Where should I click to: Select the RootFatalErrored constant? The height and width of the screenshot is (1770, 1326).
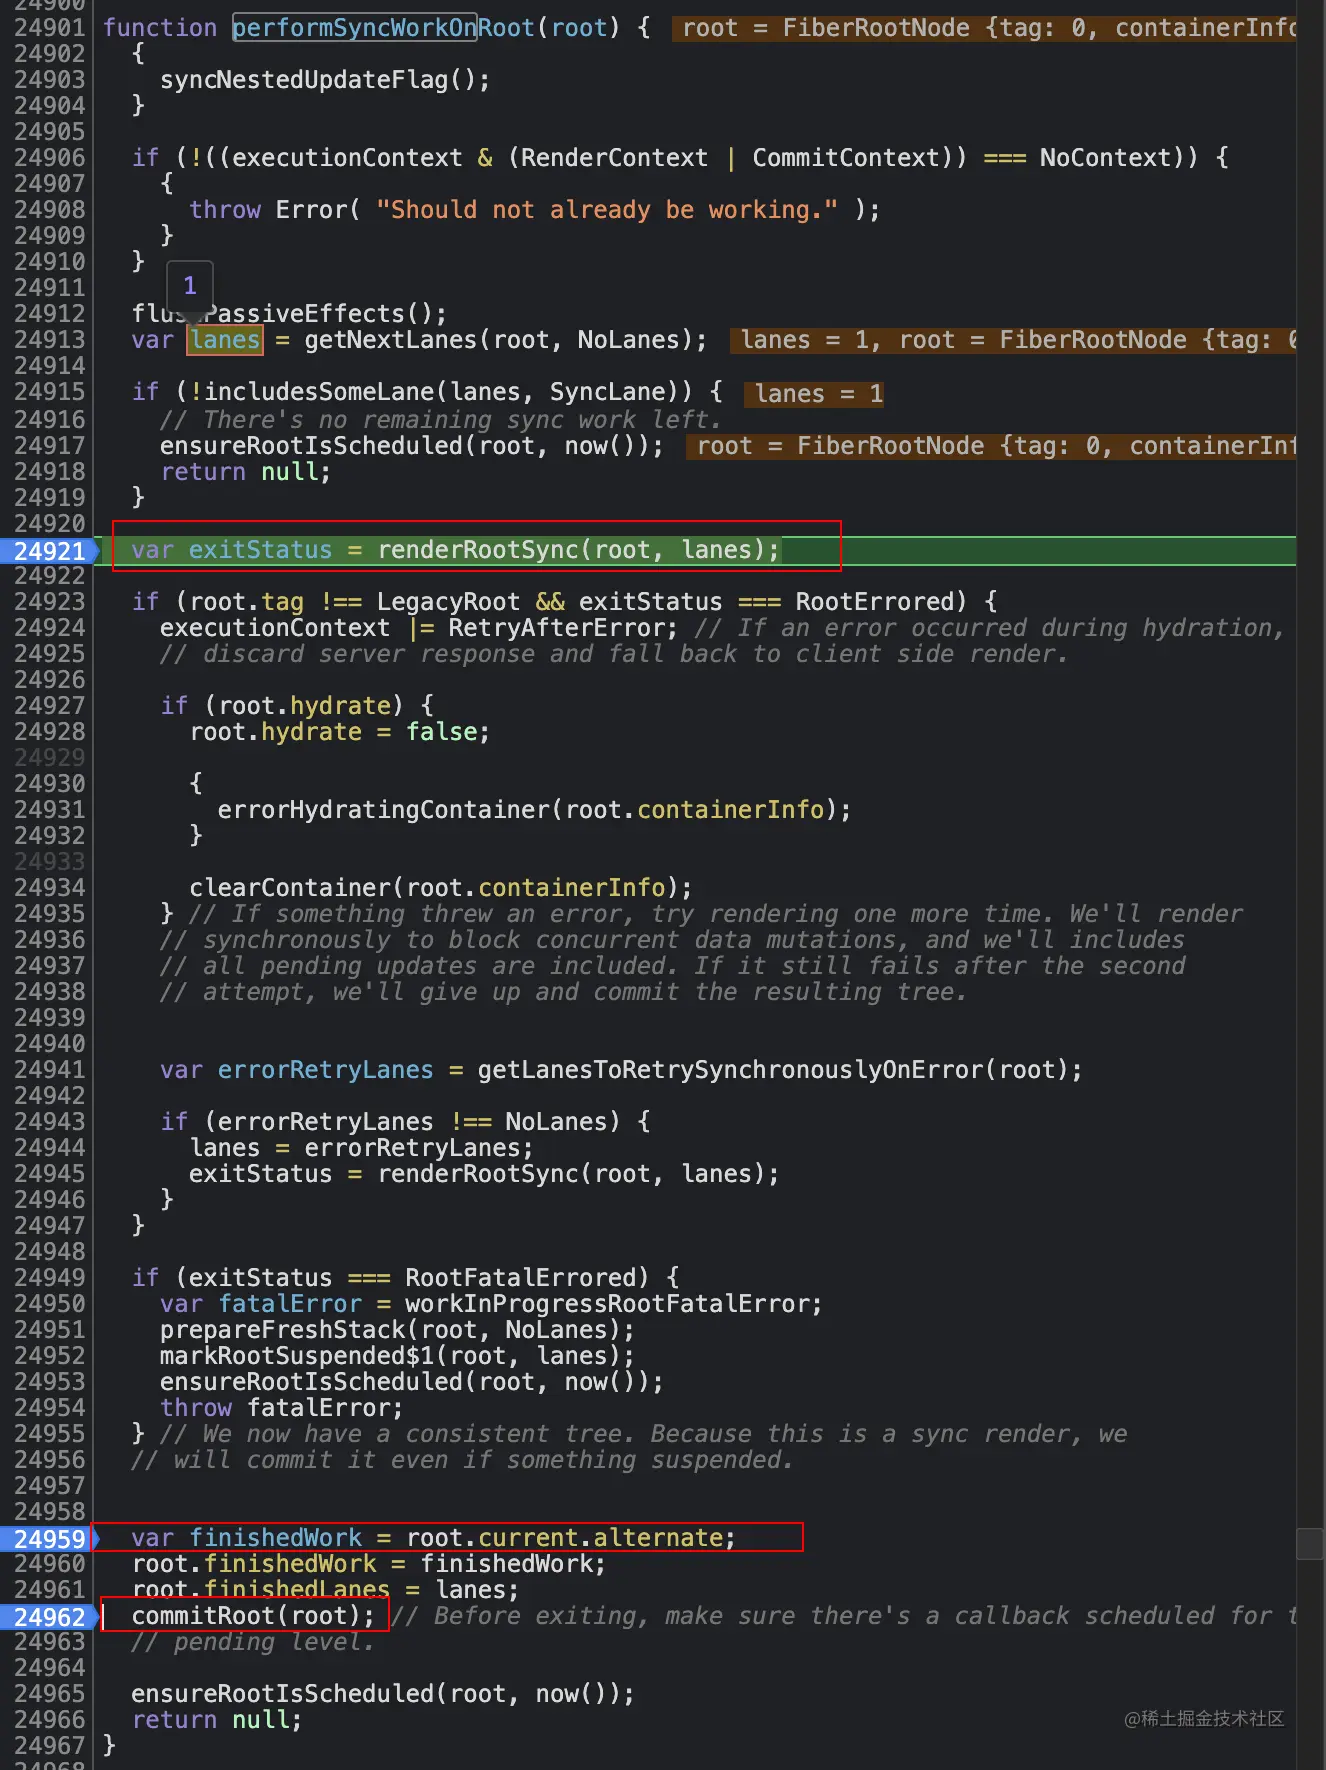point(520,1278)
